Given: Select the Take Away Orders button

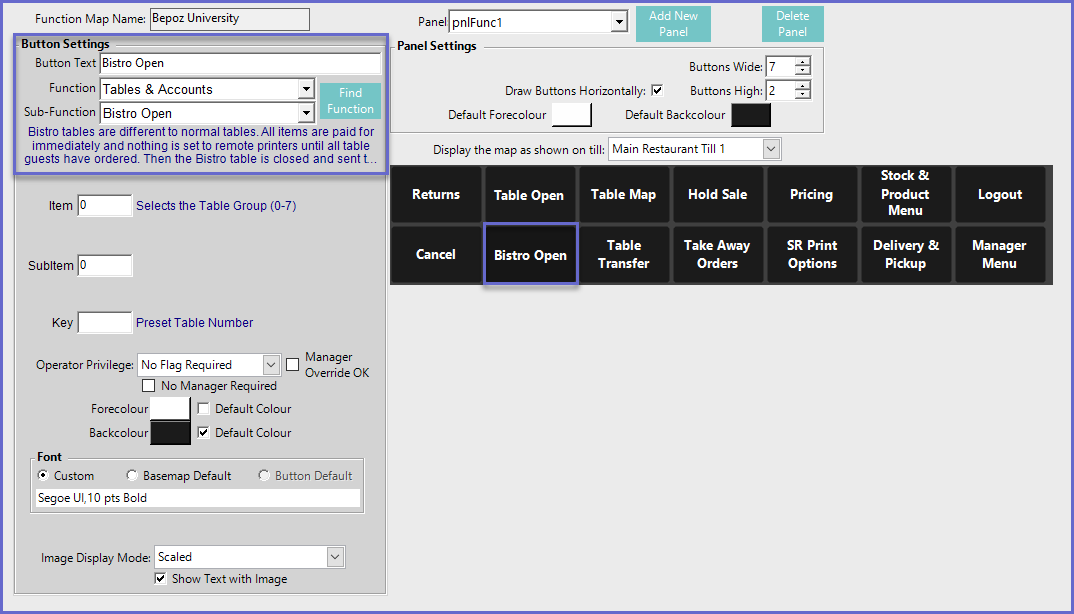Looking at the screenshot, I should click(717, 254).
